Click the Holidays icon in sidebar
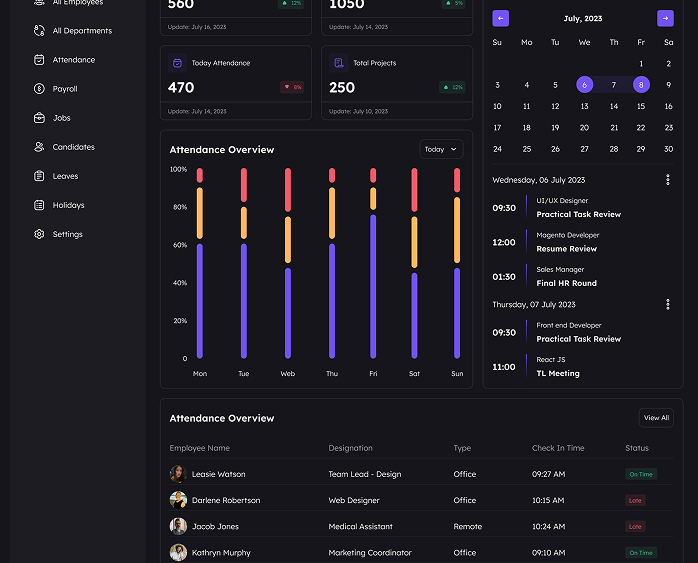This screenshot has width=698, height=563. pos(39,205)
